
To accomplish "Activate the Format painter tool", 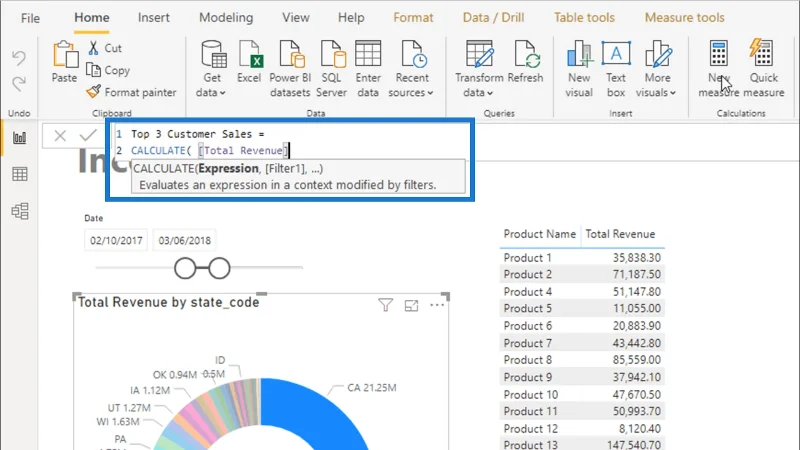I will [93, 92].
